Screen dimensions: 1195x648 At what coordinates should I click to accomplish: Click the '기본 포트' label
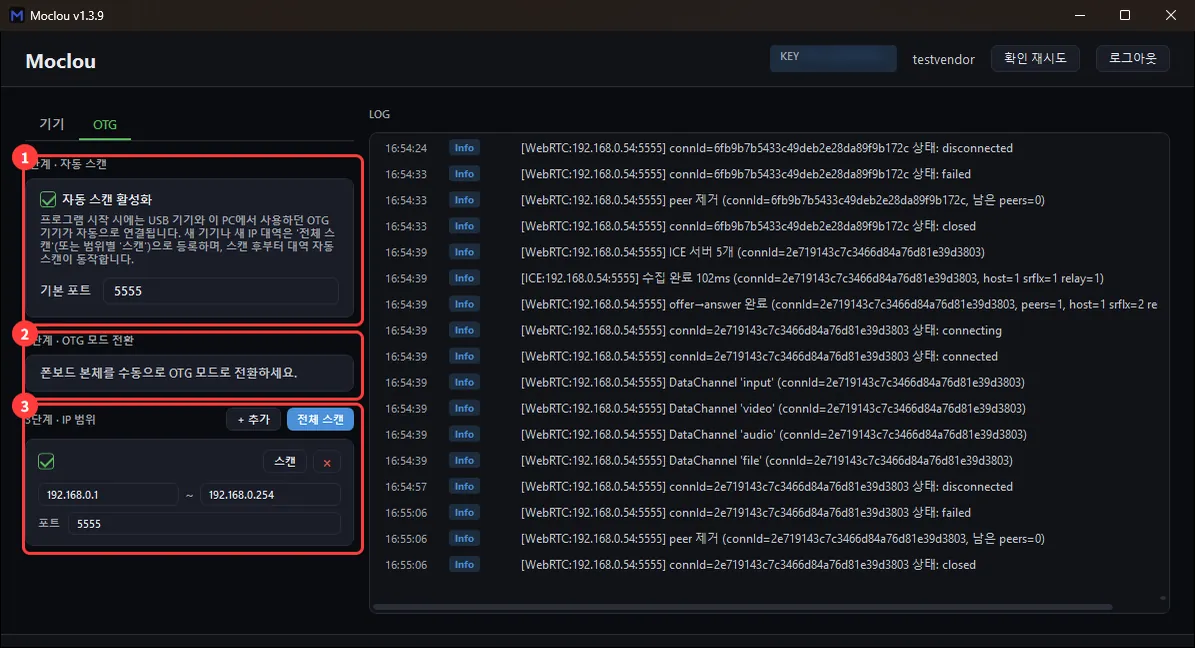coord(66,290)
